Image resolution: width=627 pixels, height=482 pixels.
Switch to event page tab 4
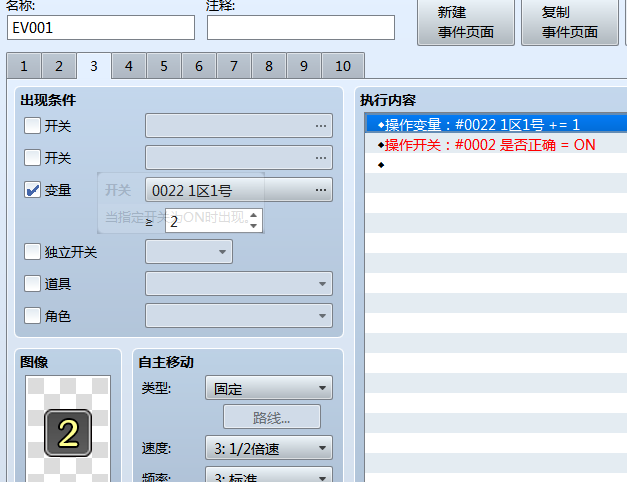coord(129,66)
